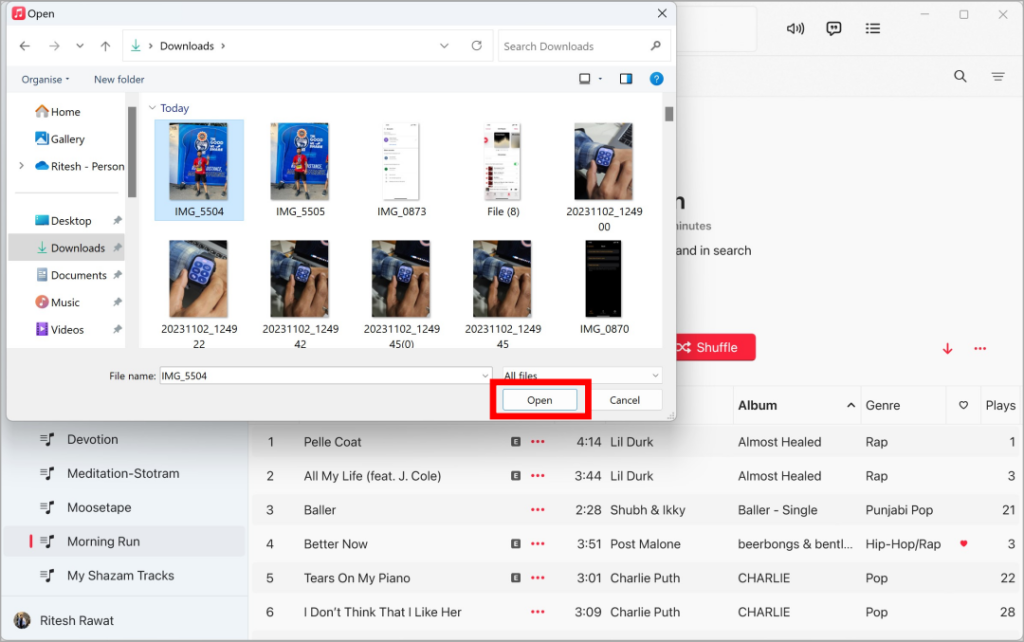The width and height of the screenshot is (1024, 642).
Task: Click the Open button
Action: tap(539, 400)
